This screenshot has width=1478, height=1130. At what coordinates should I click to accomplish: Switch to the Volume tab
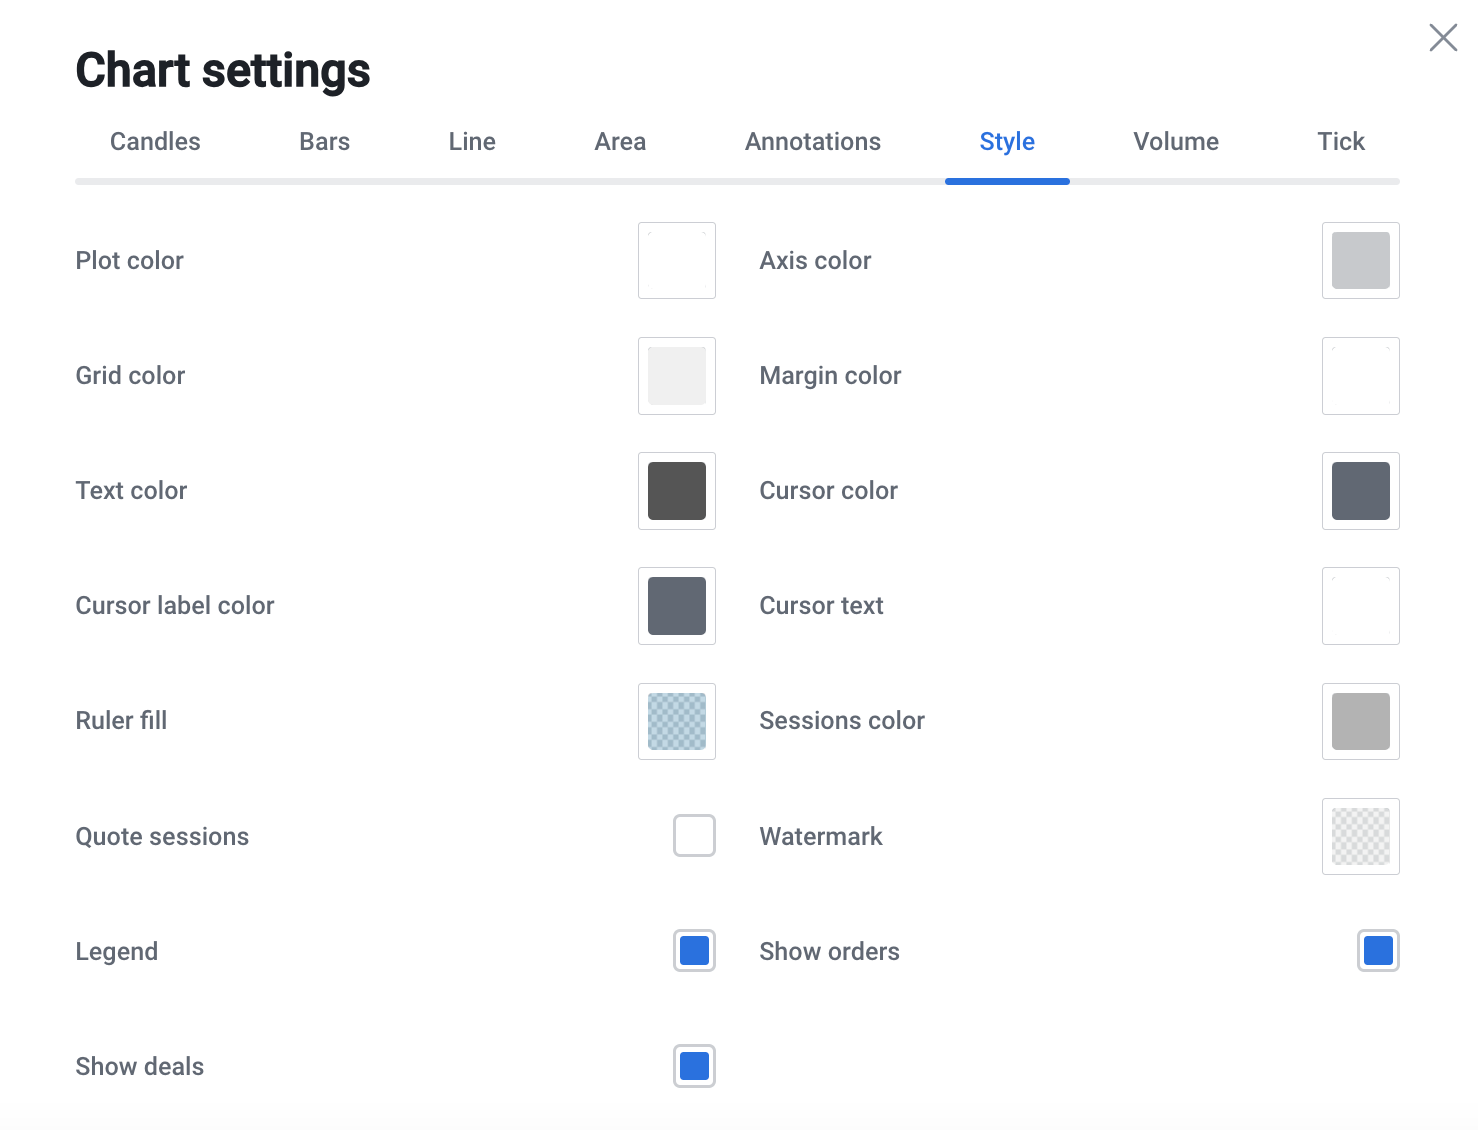[x=1175, y=142]
